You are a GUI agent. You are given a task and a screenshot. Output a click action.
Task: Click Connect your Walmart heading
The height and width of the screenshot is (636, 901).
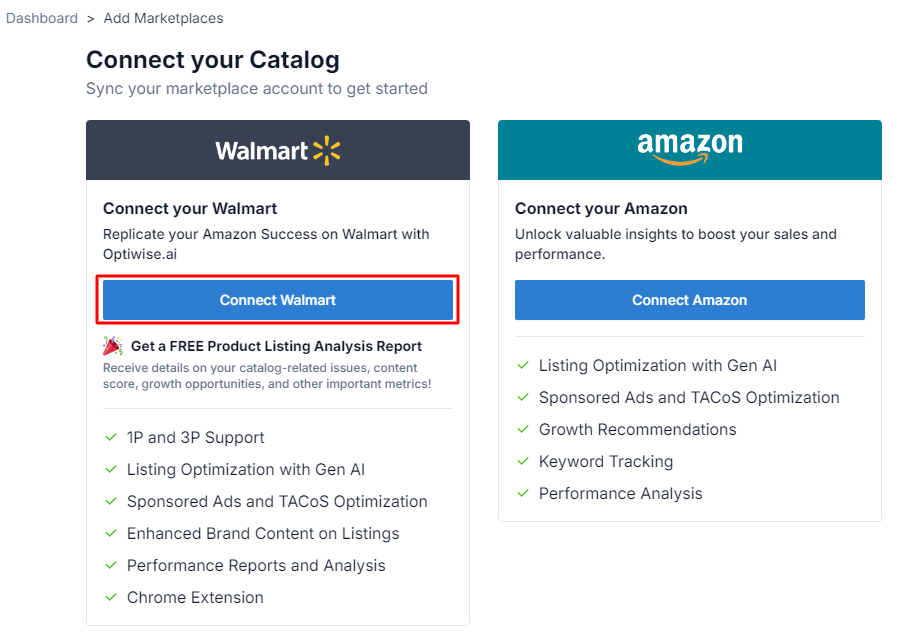point(190,208)
